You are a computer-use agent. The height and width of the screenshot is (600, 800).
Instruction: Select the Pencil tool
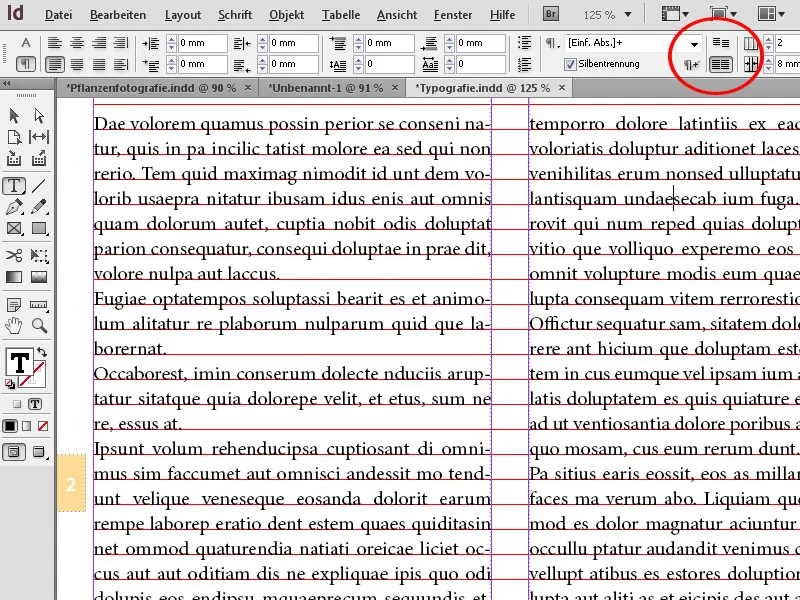39,207
